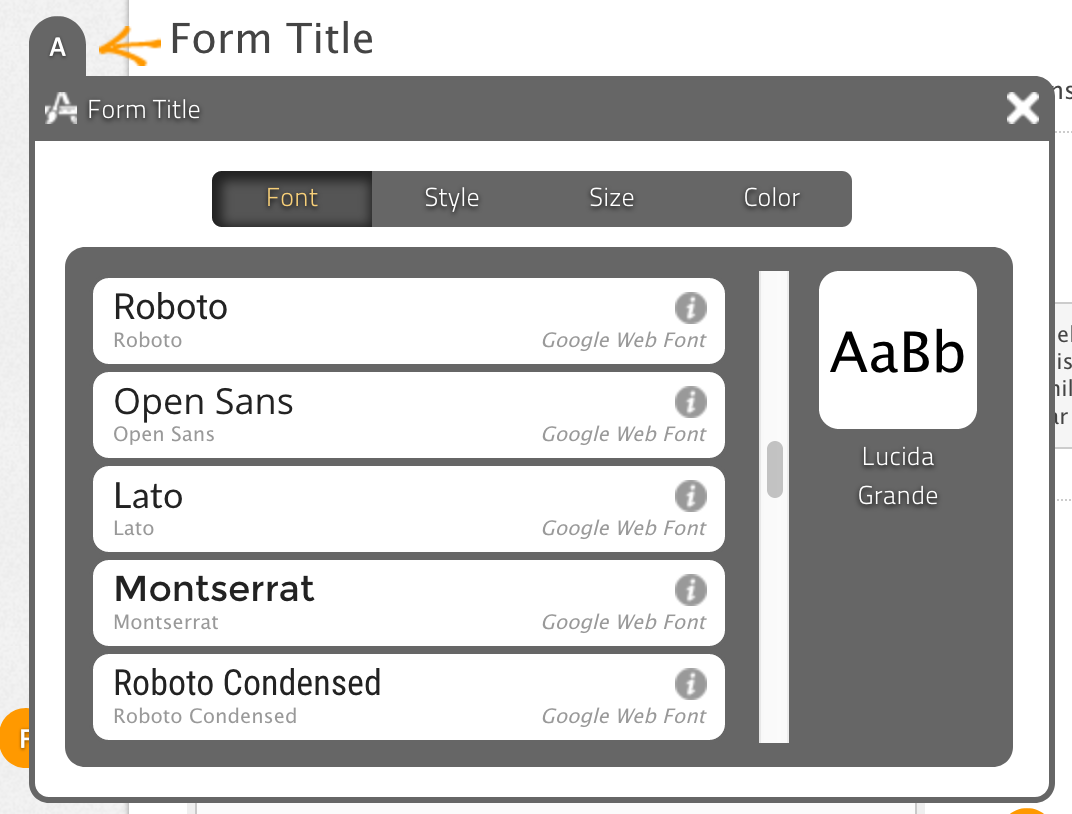This screenshot has height=814, width=1072.
Task: Switch to the Font tab
Action: click(292, 198)
